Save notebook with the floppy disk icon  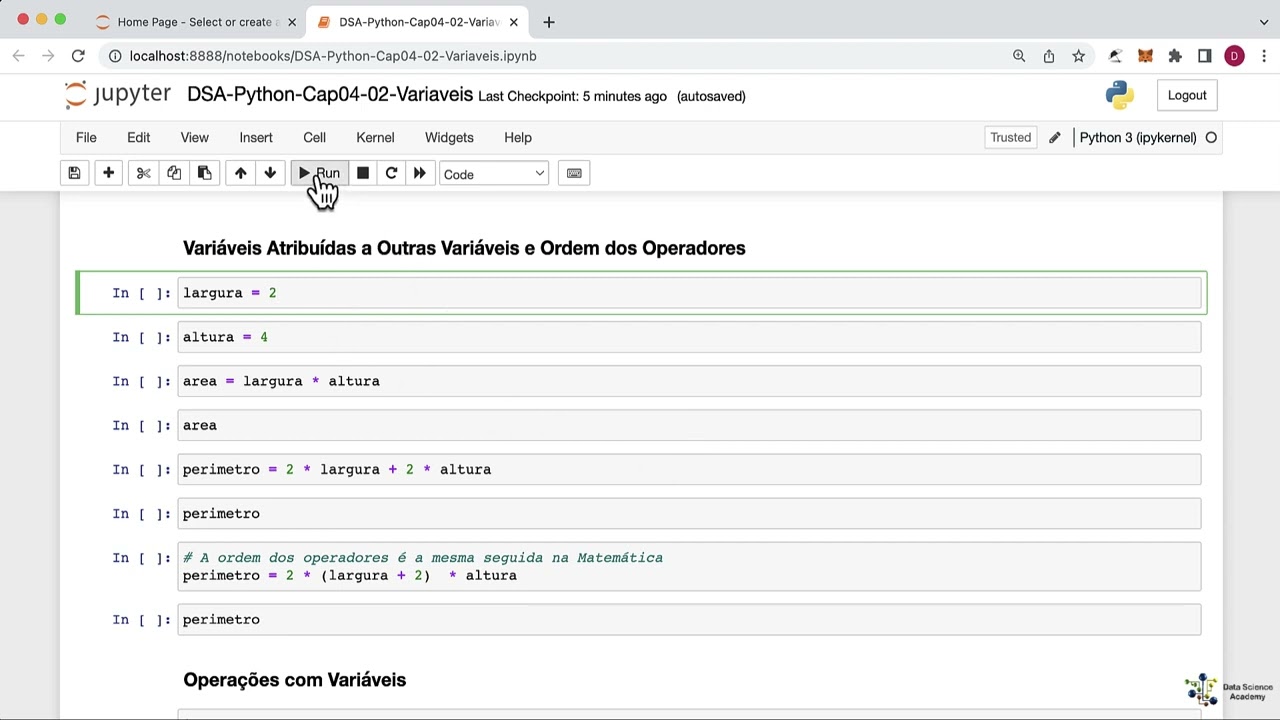tap(74, 174)
